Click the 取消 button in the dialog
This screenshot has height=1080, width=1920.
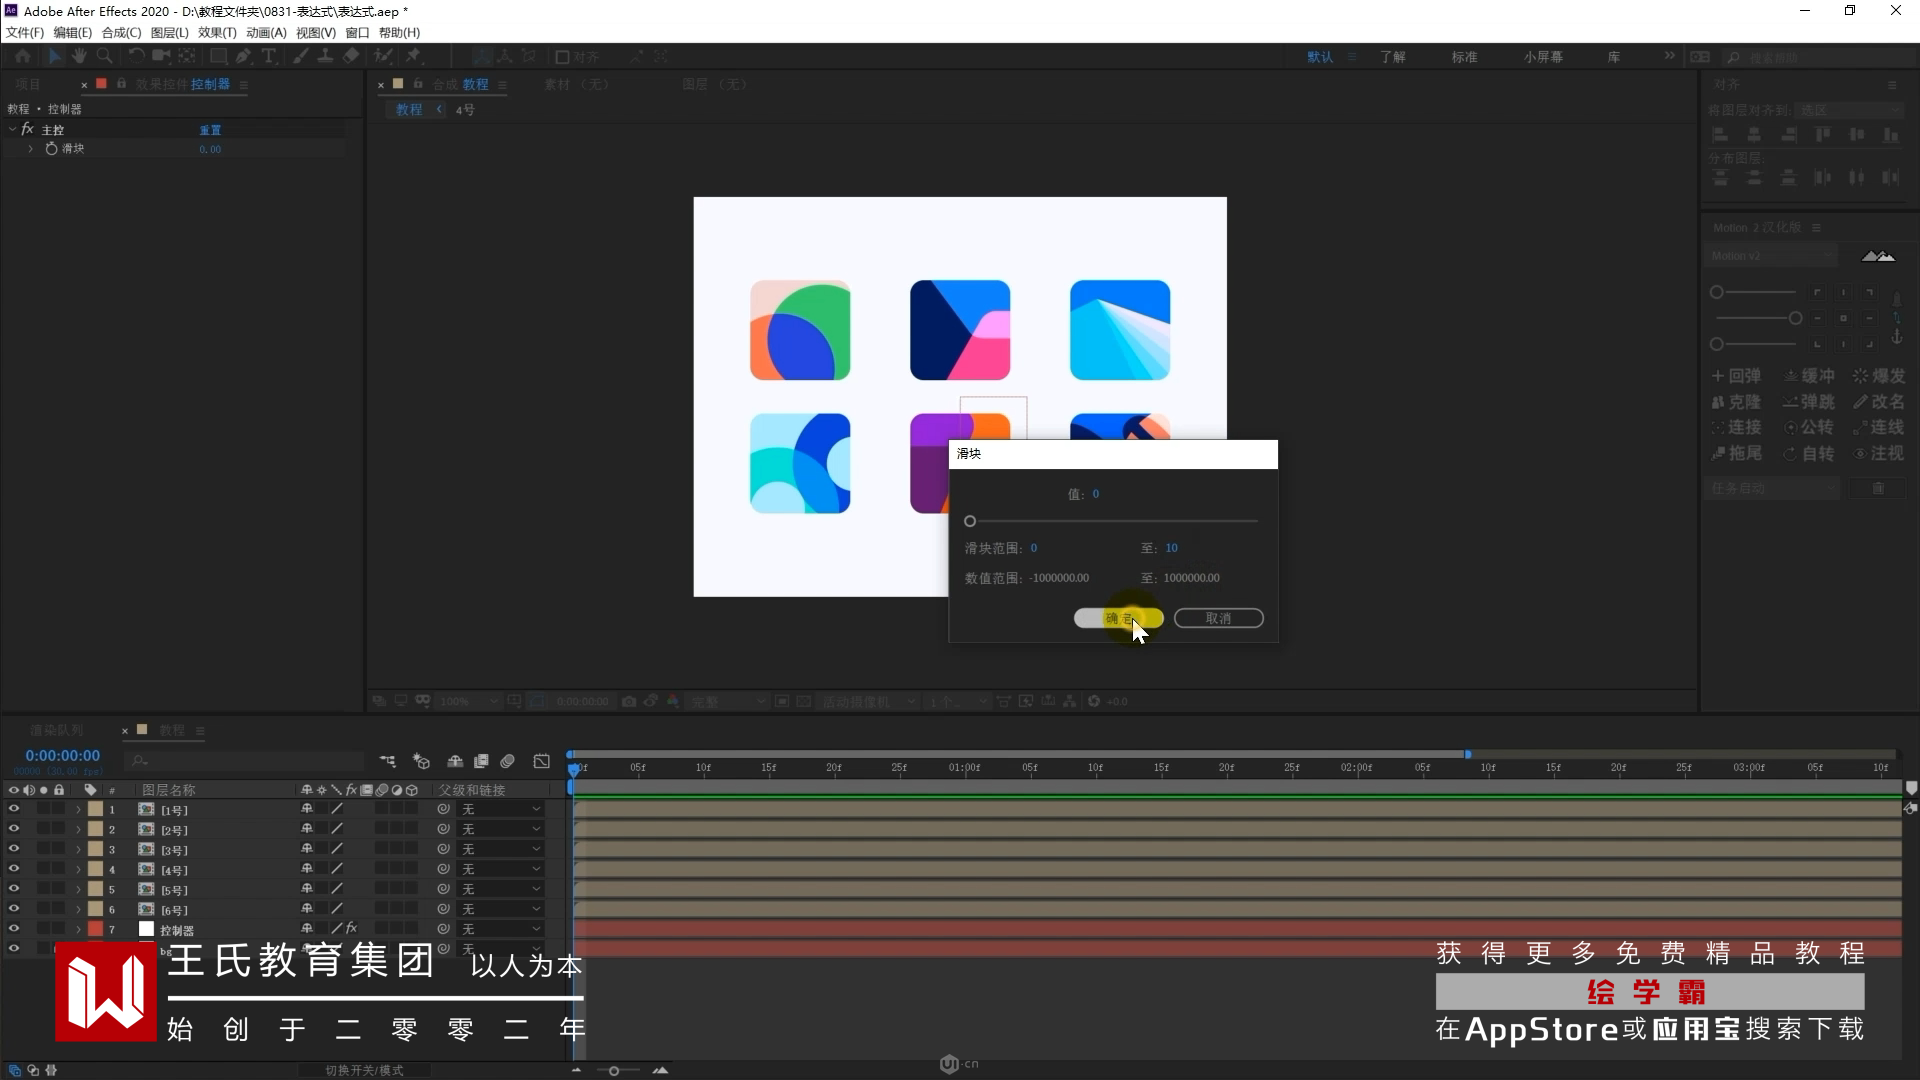tap(1218, 618)
